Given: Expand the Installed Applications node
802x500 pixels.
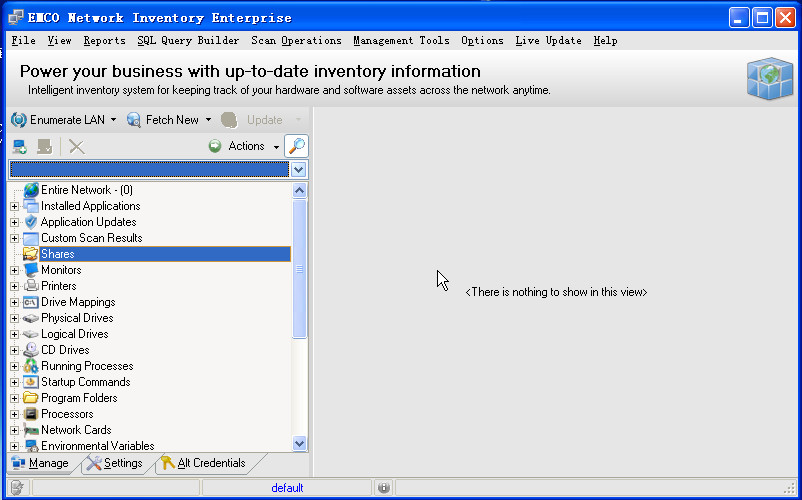Looking at the screenshot, I should point(14,207).
